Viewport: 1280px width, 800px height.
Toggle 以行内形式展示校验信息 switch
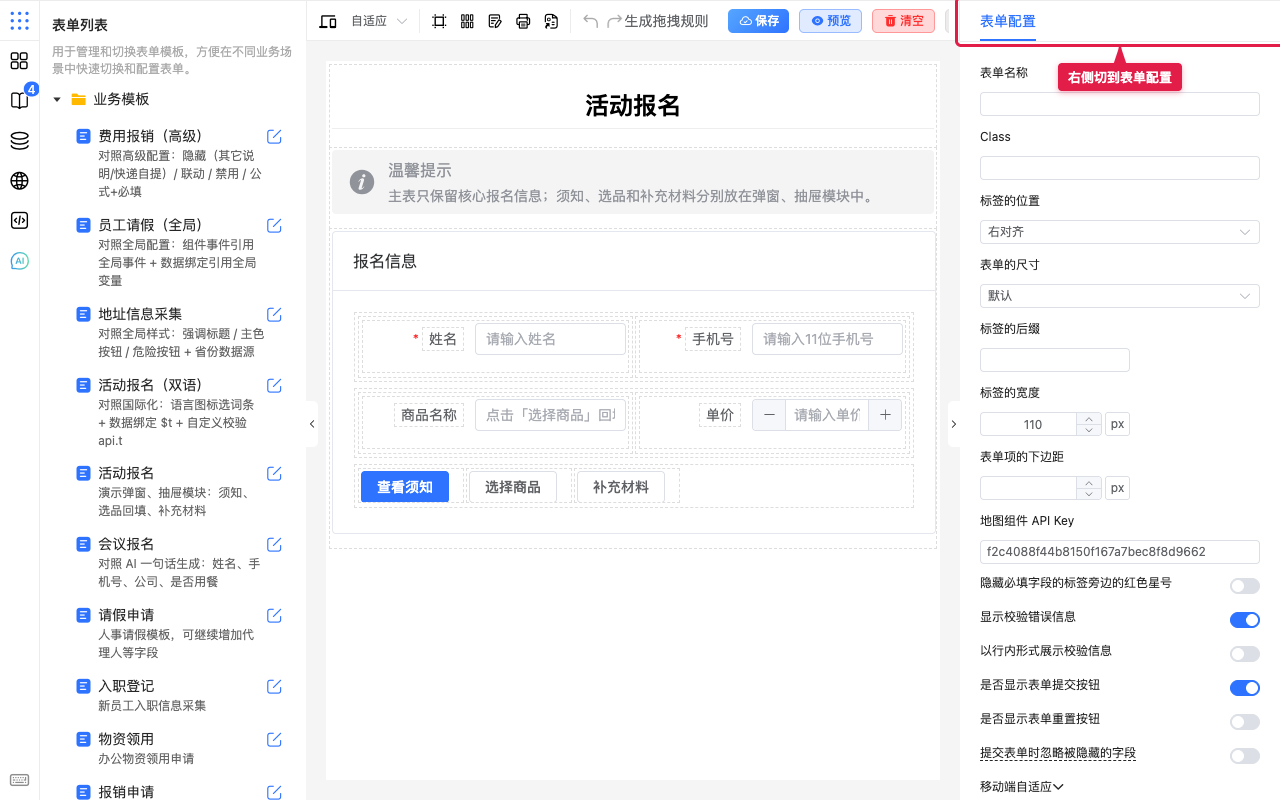(1245, 654)
